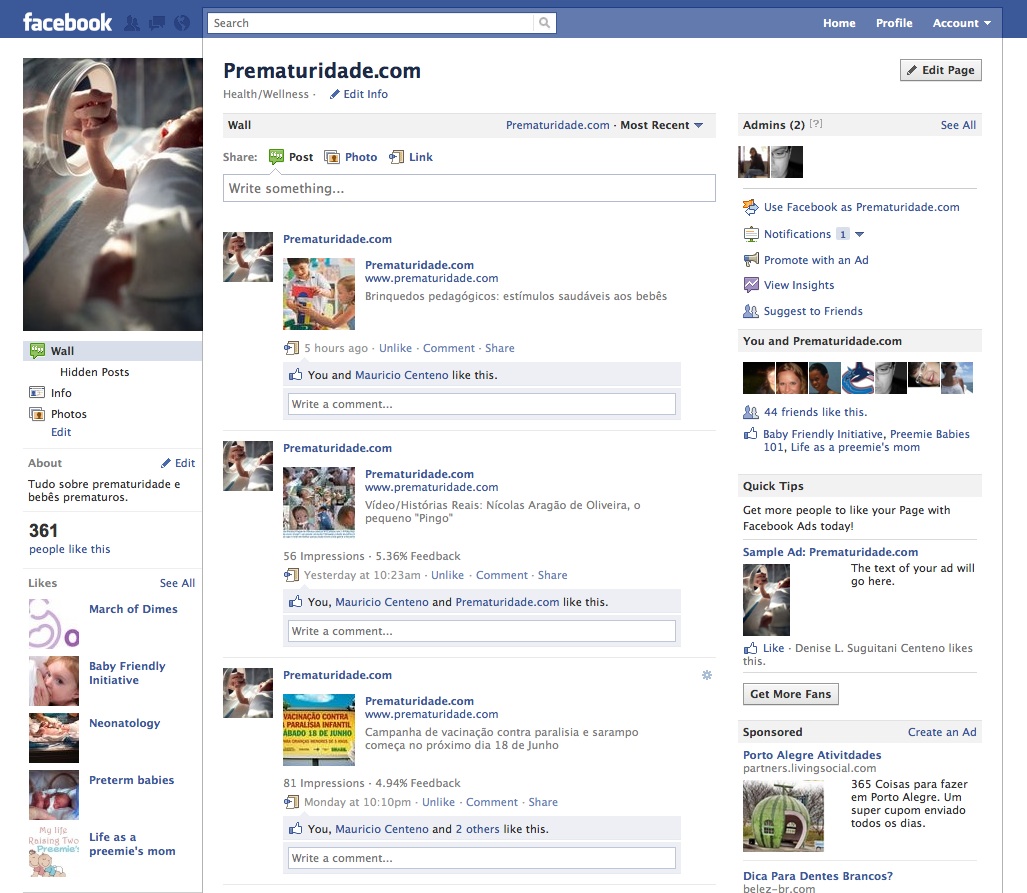Select the Post share icon
The width and height of the screenshot is (1027, 893).
coord(276,157)
